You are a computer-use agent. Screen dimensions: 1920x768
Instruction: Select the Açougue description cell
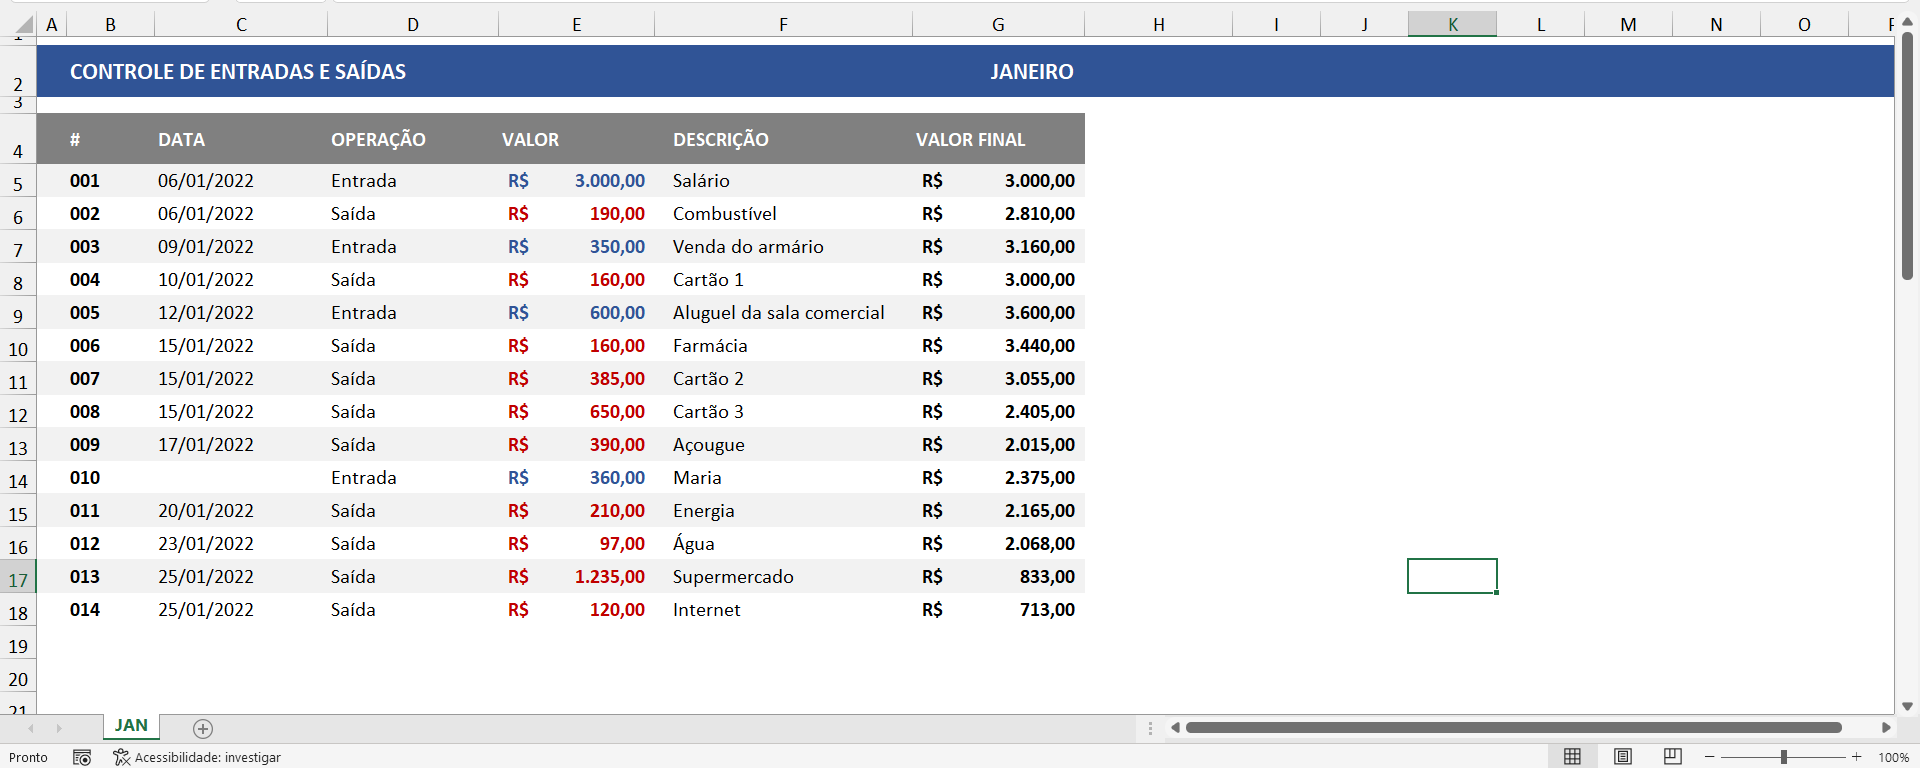coord(783,444)
